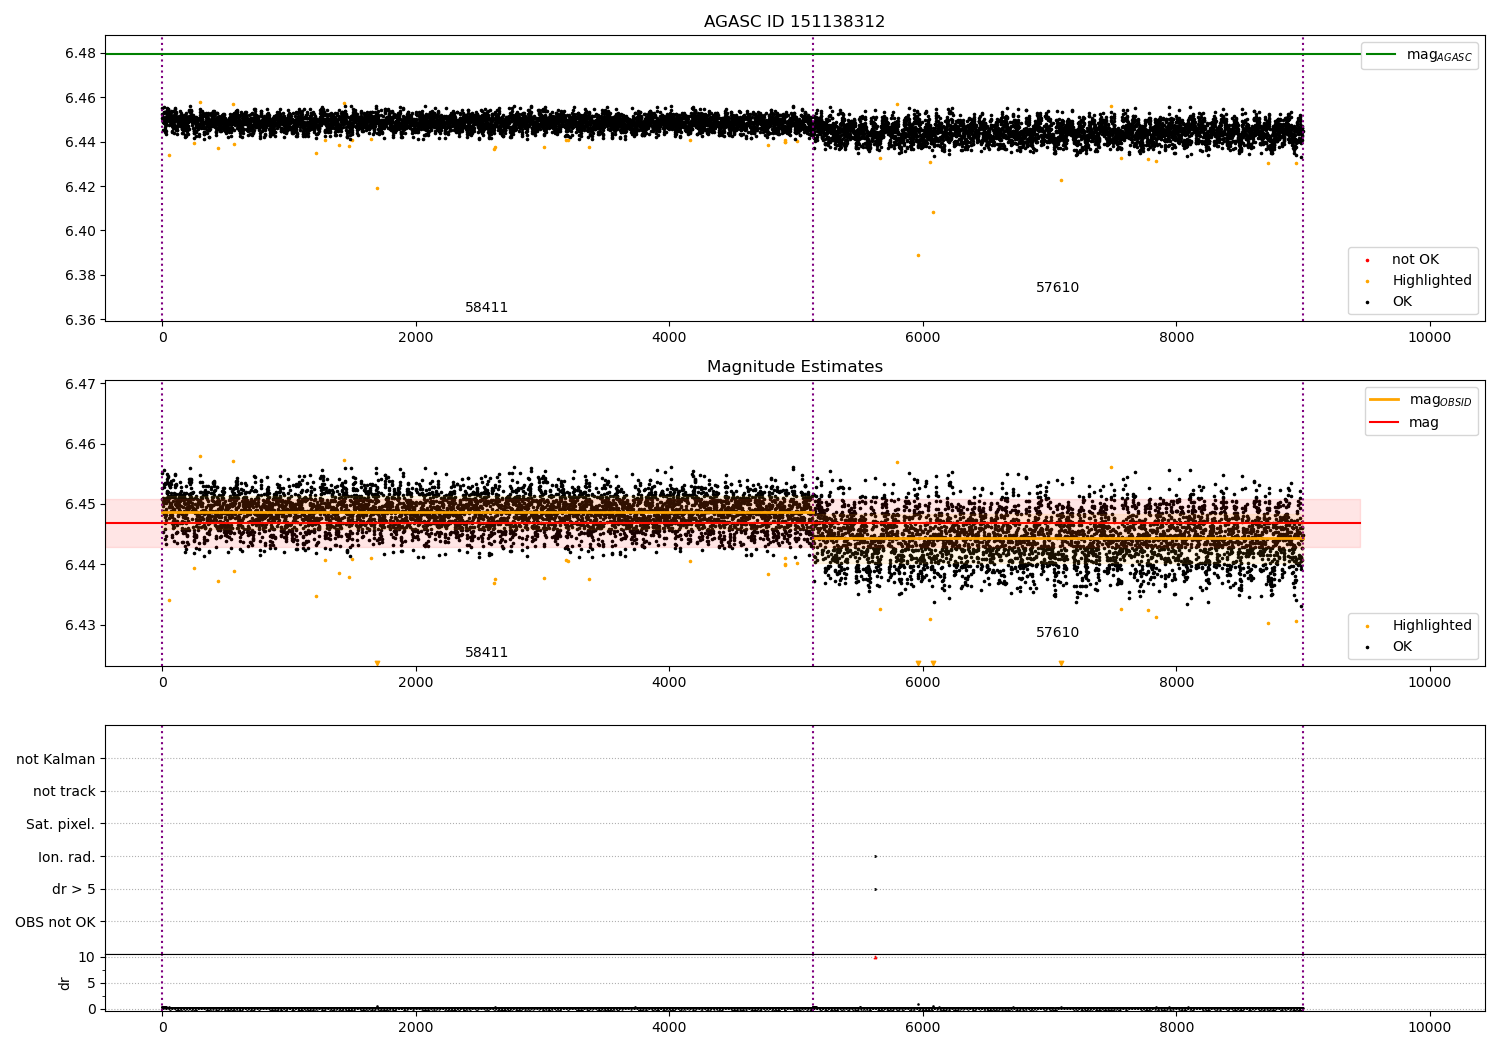
Task: Click the 6.44 tick label on Magnitude Estimates axis
Action: coord(80,565)
